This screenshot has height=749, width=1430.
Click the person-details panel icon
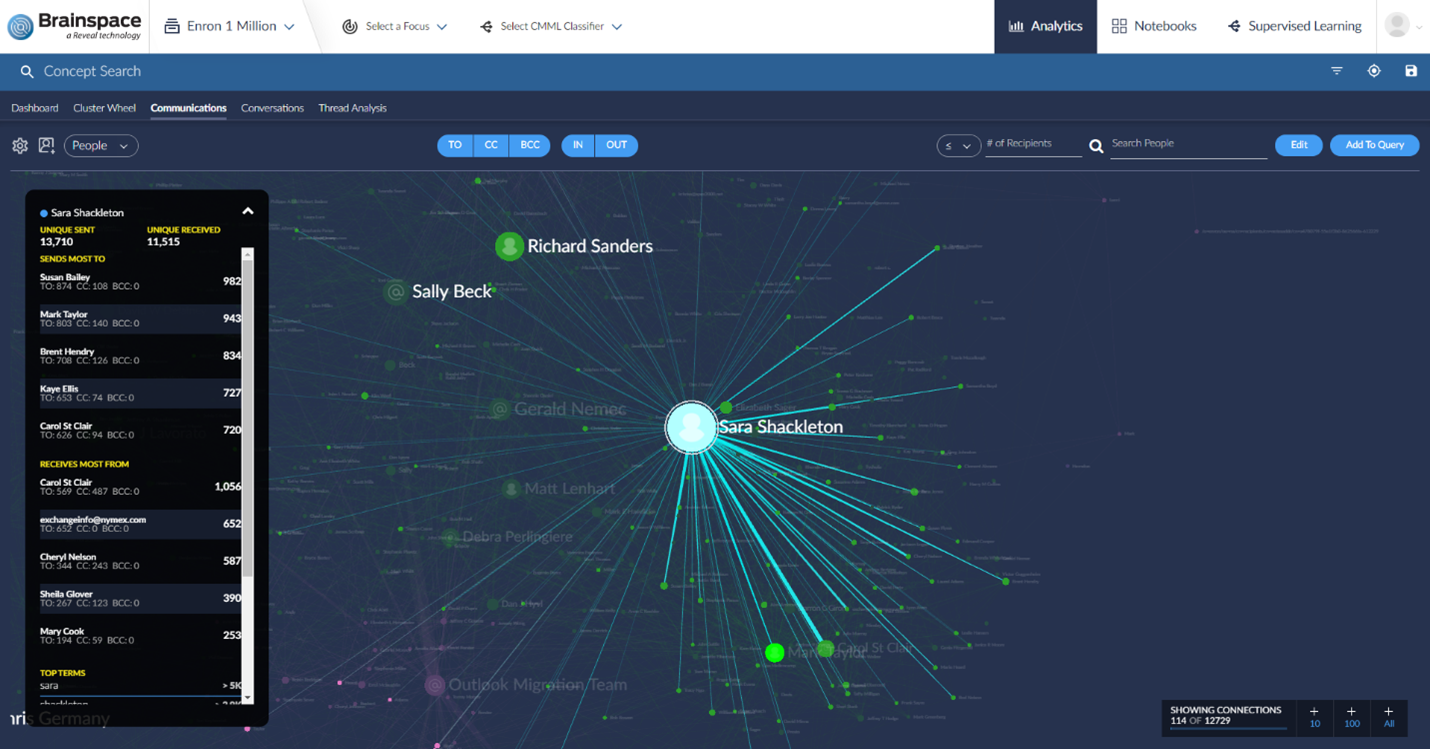(x=46, y=146)
